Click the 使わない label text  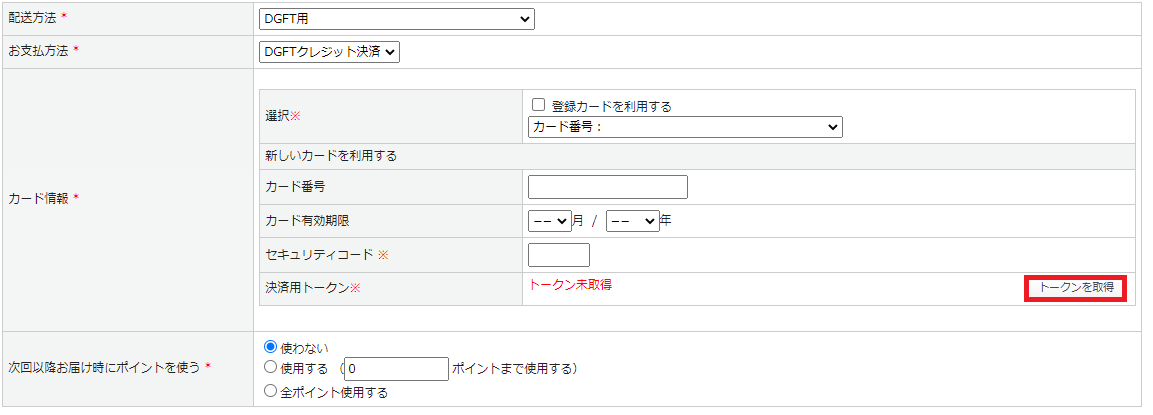tap(301, 347)
